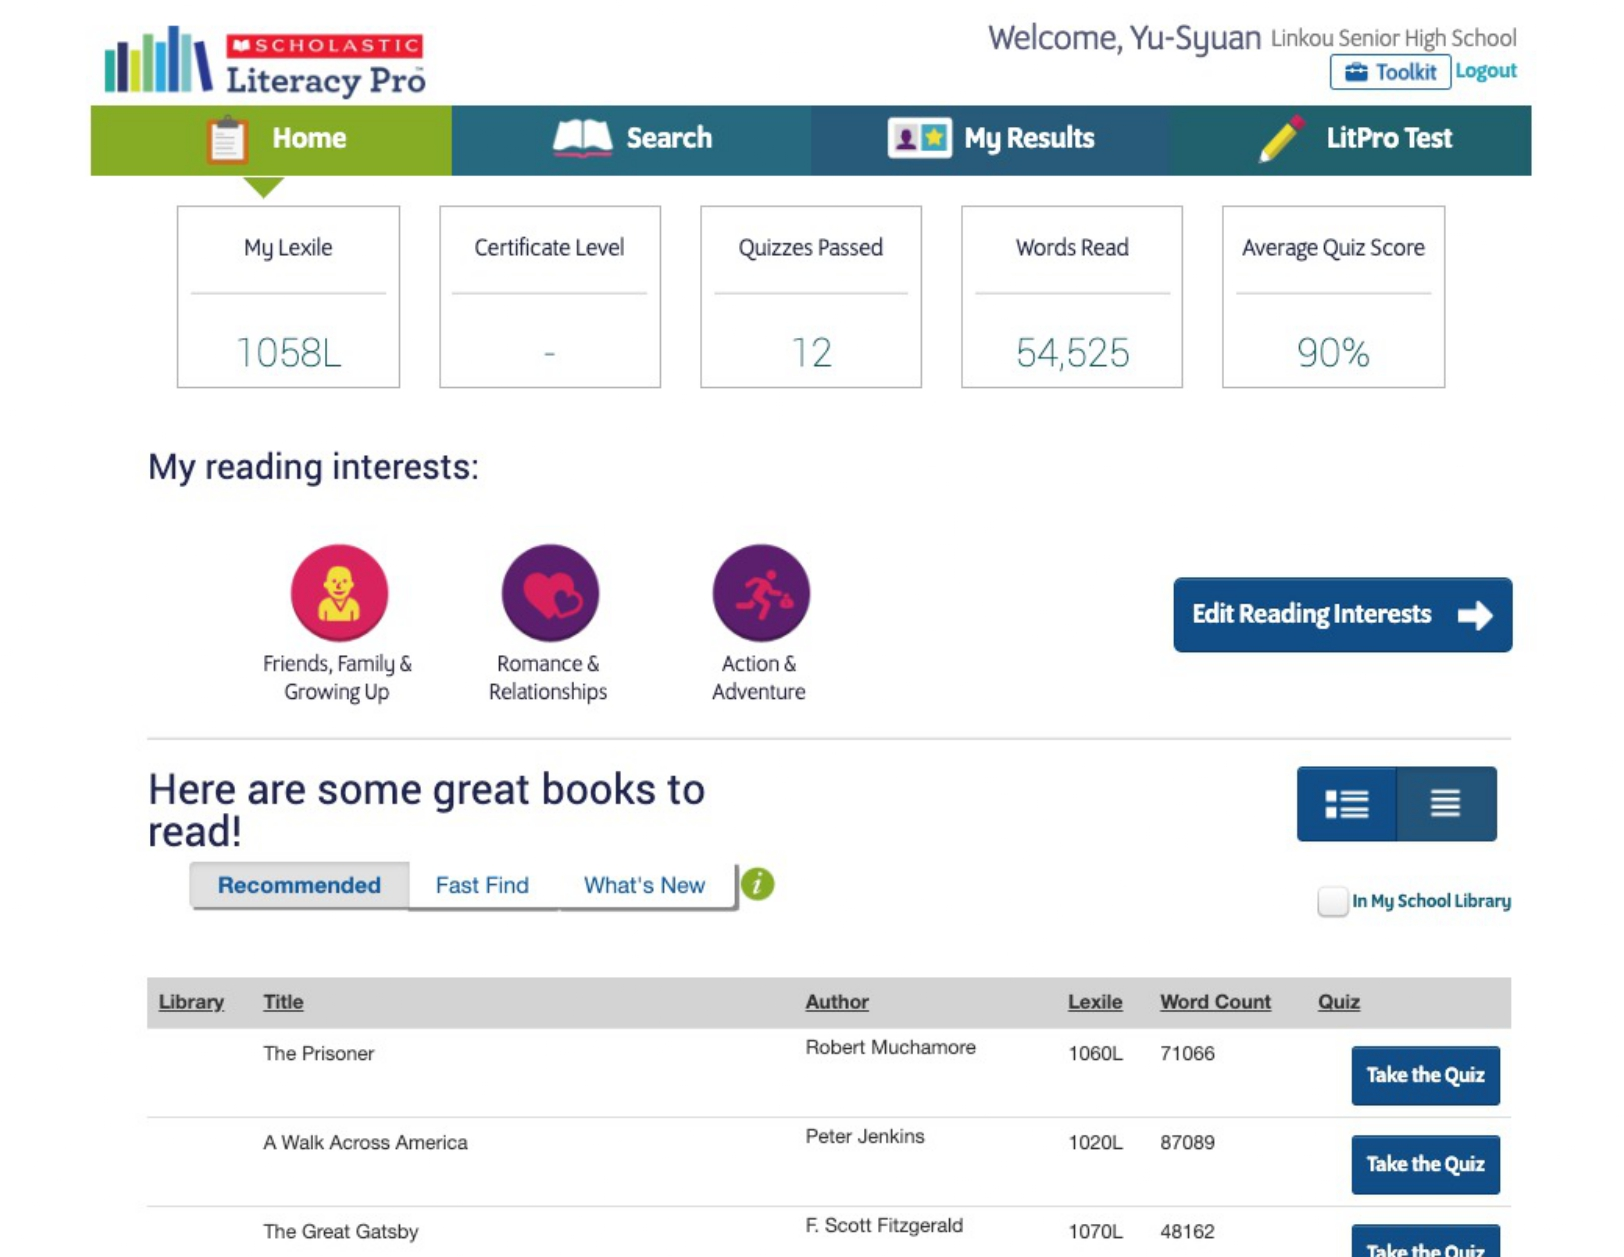1624x1257 pixels.
Task: Click the Quizzes Passed card
Action: 811,297
